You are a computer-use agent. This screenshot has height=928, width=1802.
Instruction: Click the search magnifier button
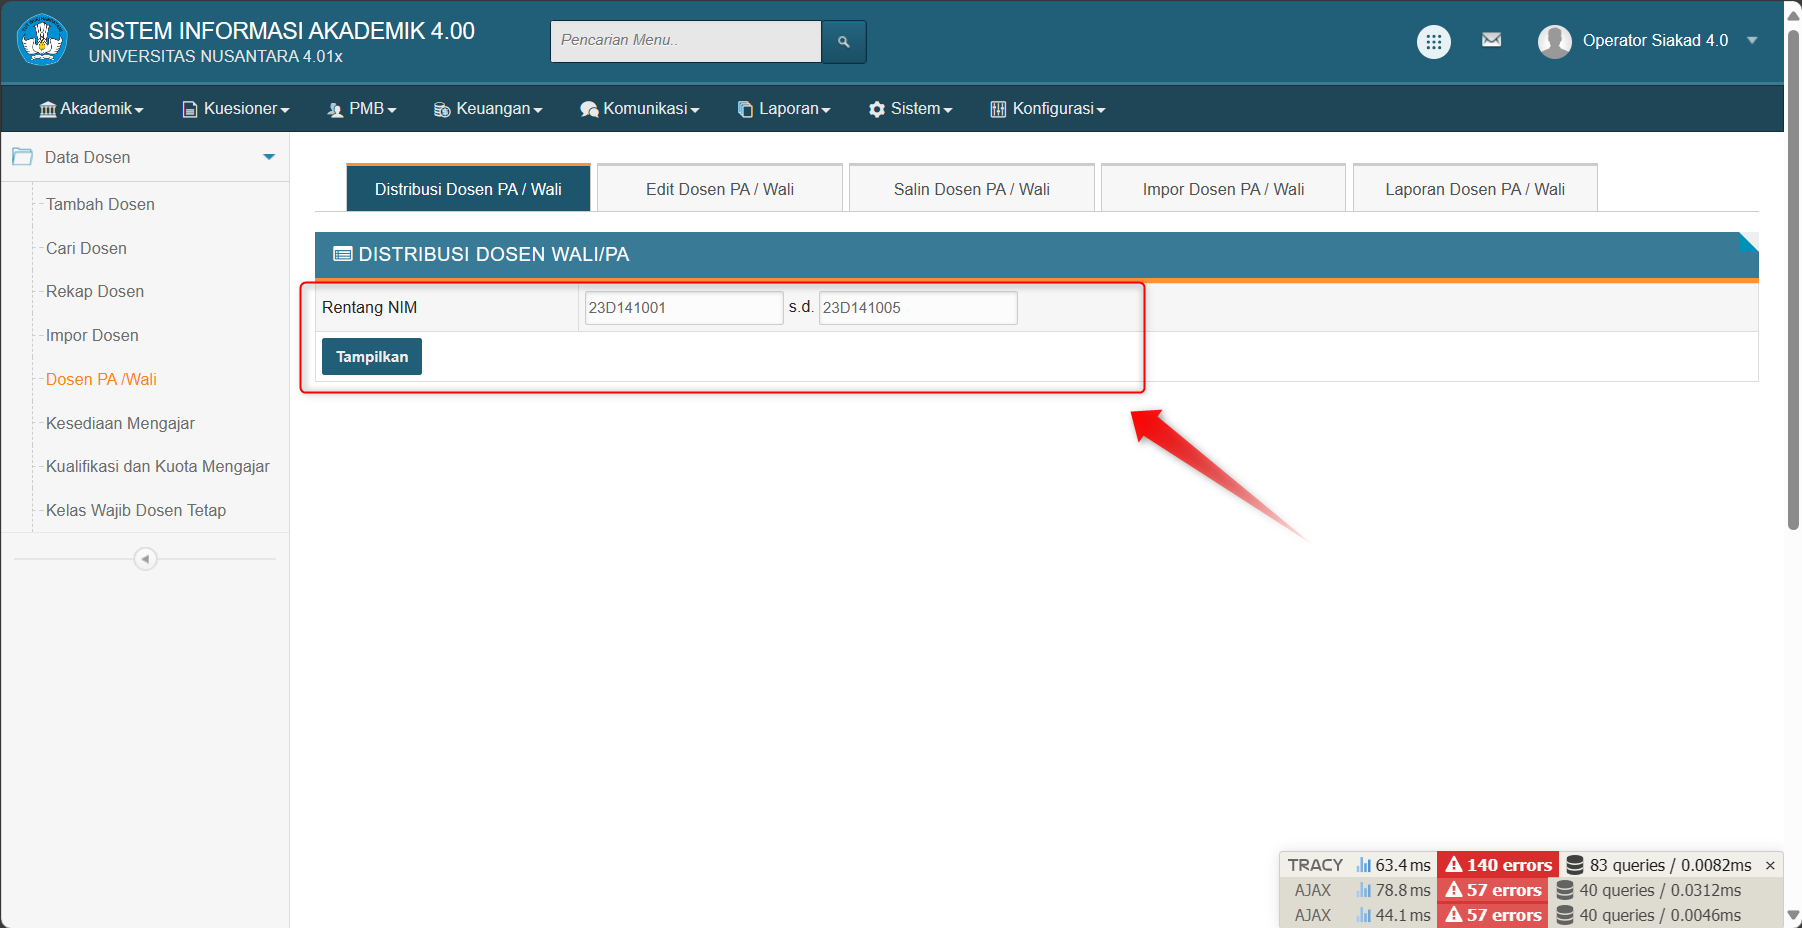[x=843, y=42]
